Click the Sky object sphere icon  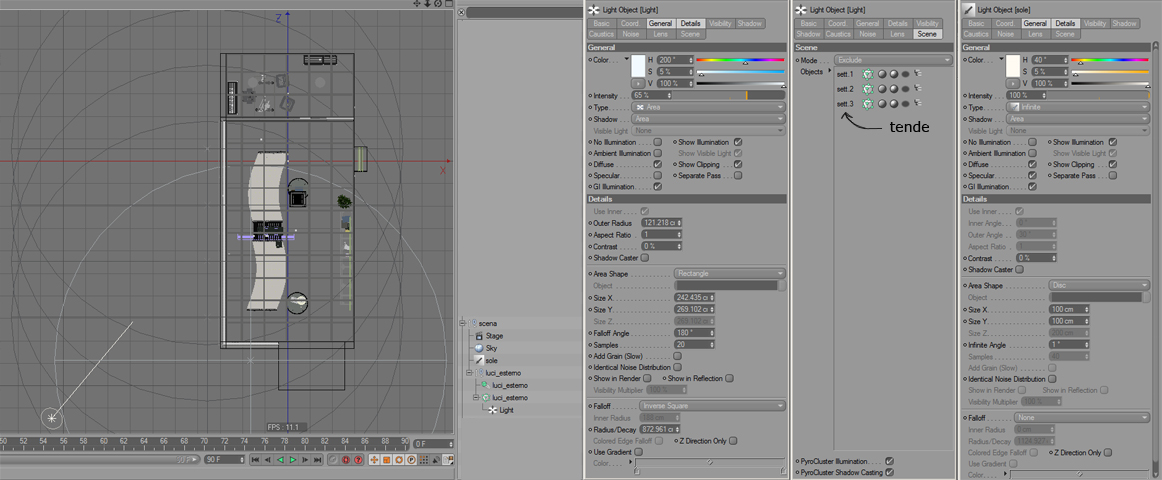tap(479, 348)
